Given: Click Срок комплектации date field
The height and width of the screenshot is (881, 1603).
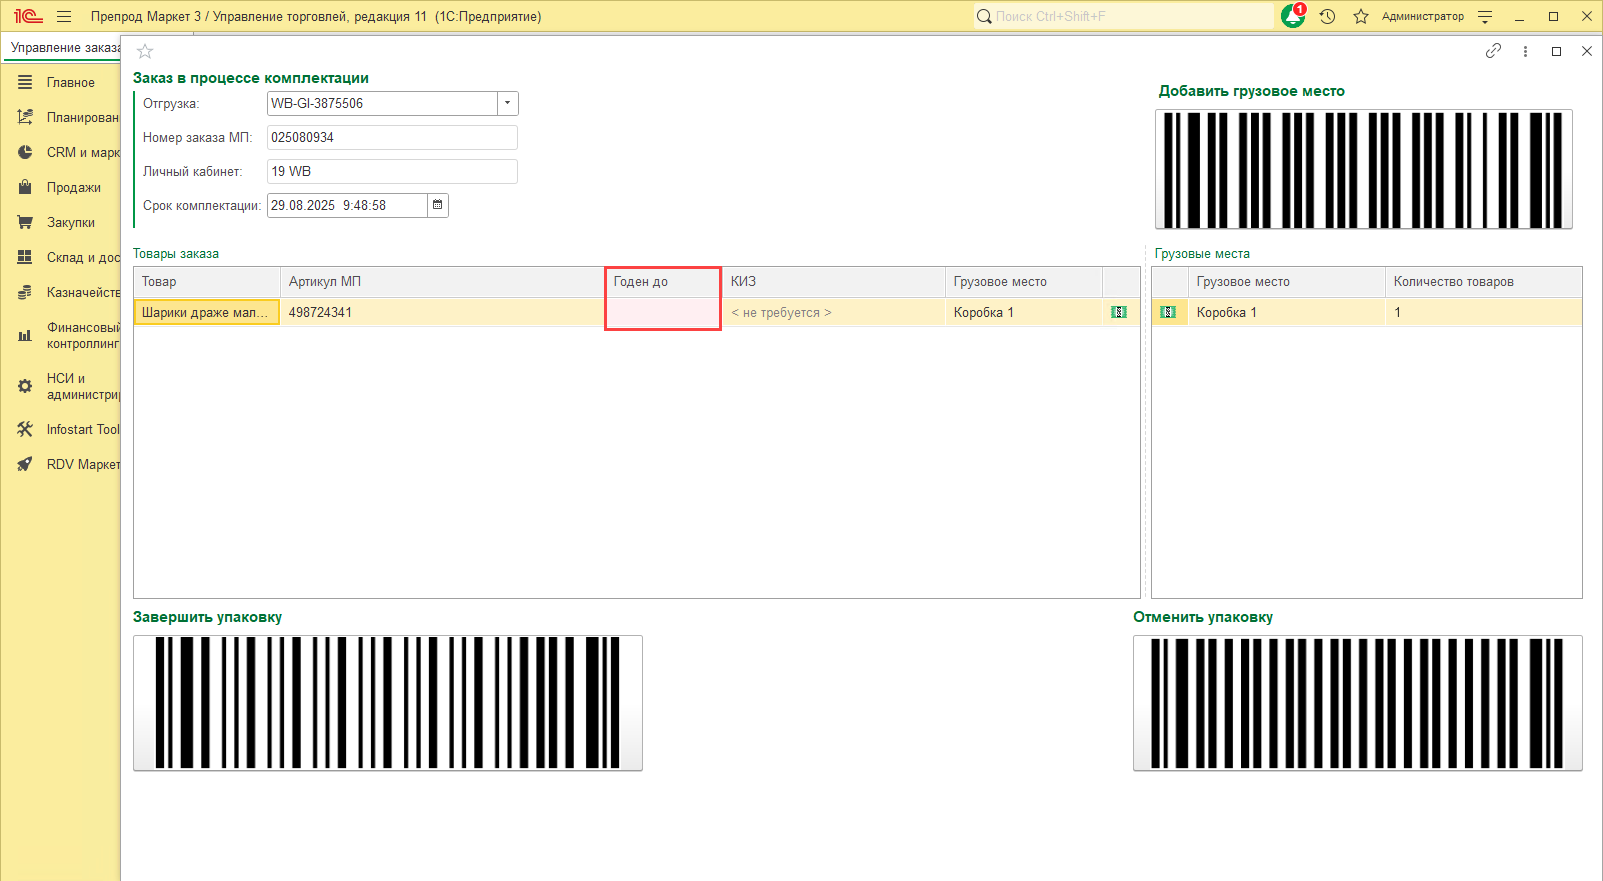Looking at the screenshot, I should click(347, 205).
